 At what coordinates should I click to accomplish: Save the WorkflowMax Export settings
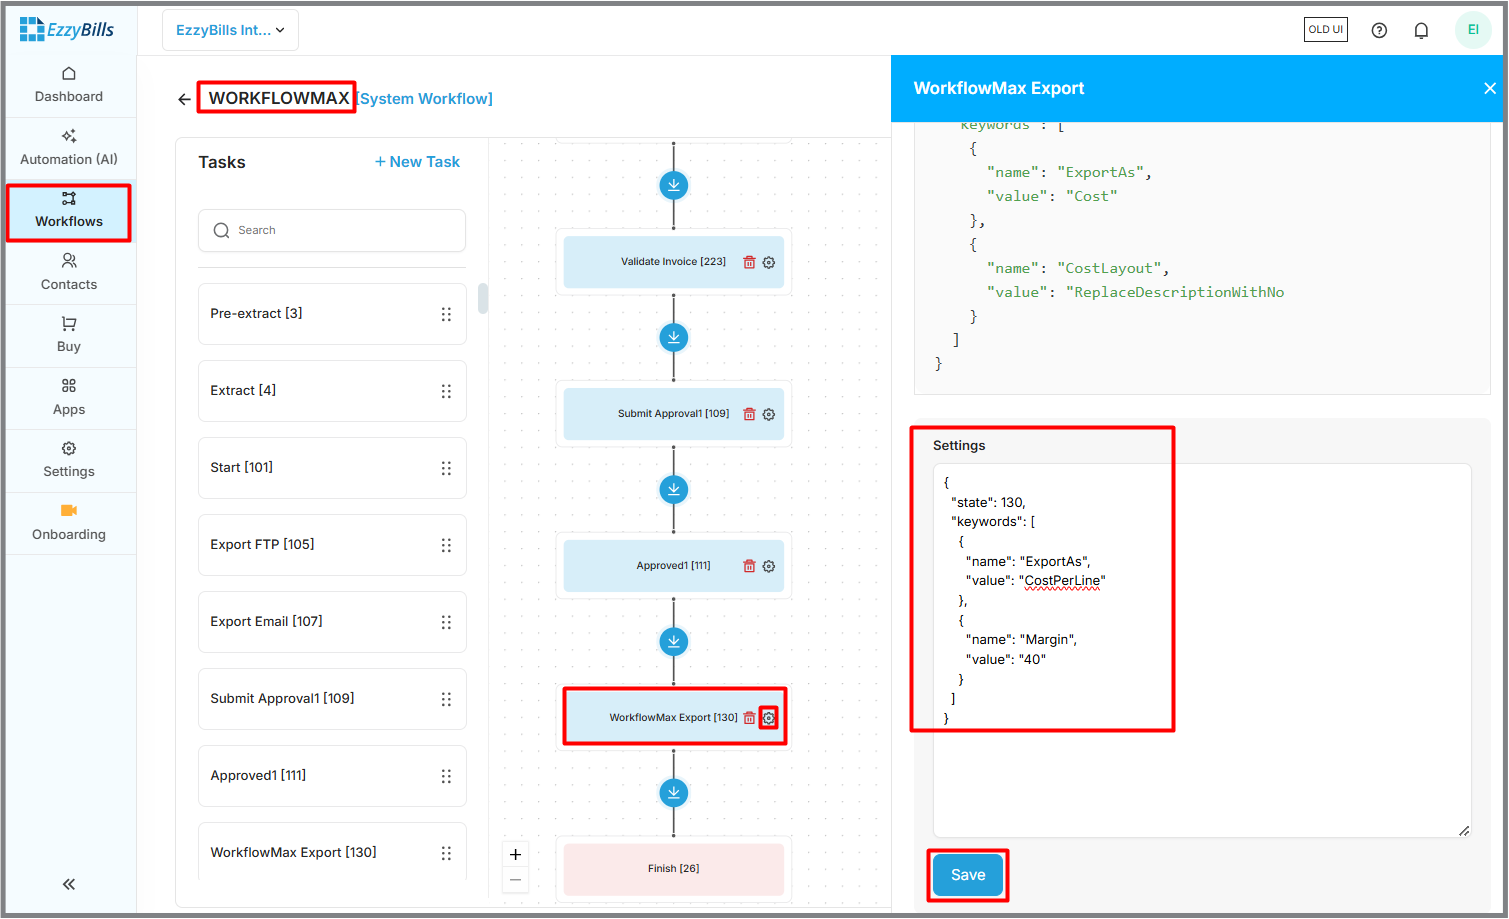[968, 875]
